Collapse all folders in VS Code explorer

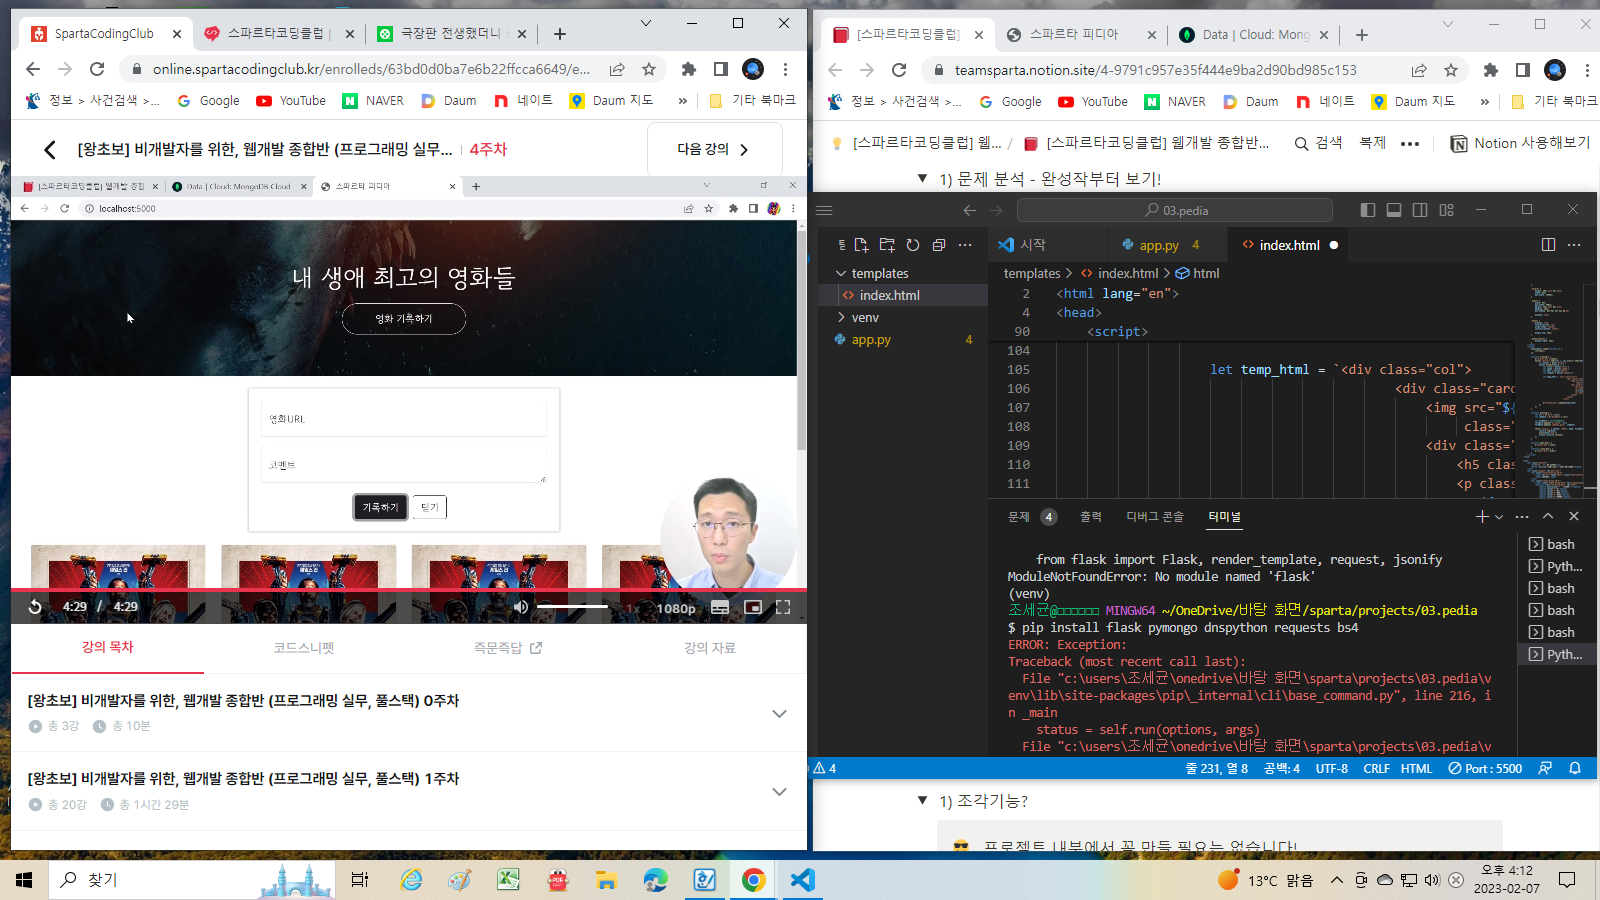pos(939,245)
